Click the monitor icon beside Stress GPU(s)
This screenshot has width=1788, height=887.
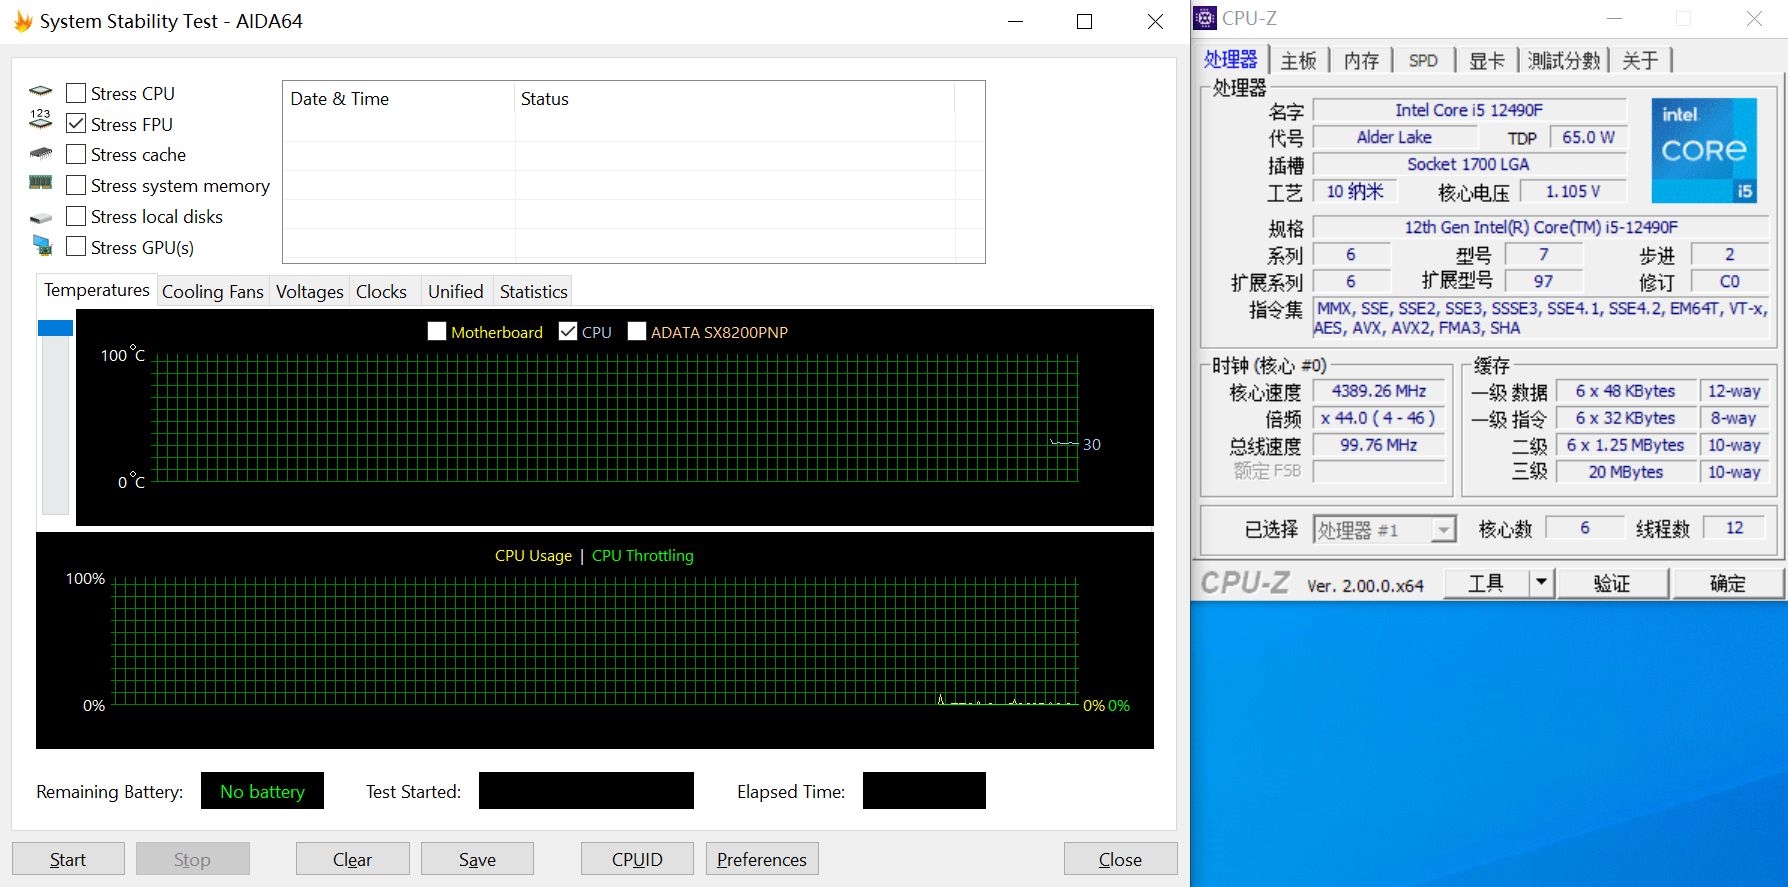pos(41,245)
